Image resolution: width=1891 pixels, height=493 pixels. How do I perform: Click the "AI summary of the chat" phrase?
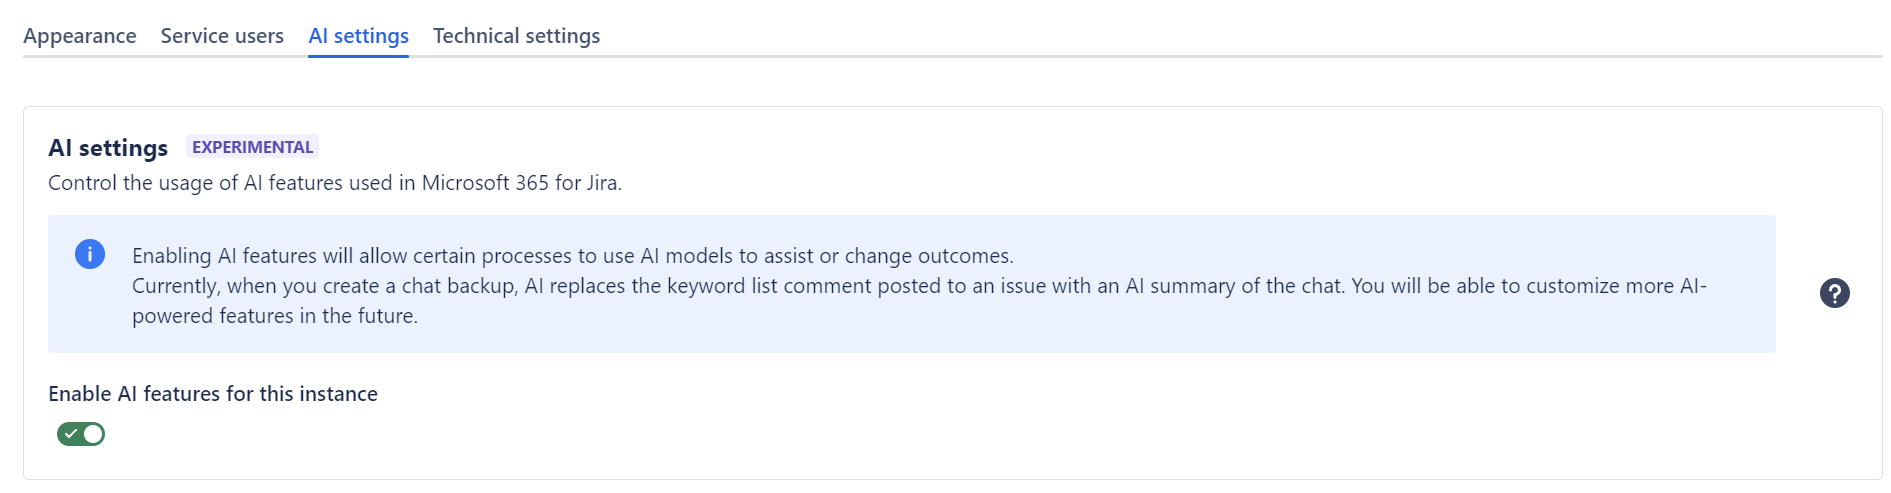click(x=1233, y=286)
